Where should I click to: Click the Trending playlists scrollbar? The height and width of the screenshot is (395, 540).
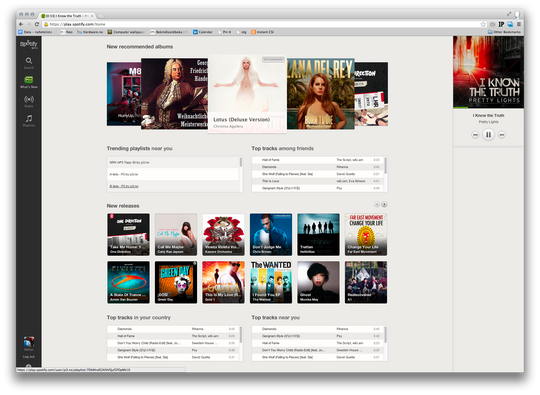coord(241,162)
